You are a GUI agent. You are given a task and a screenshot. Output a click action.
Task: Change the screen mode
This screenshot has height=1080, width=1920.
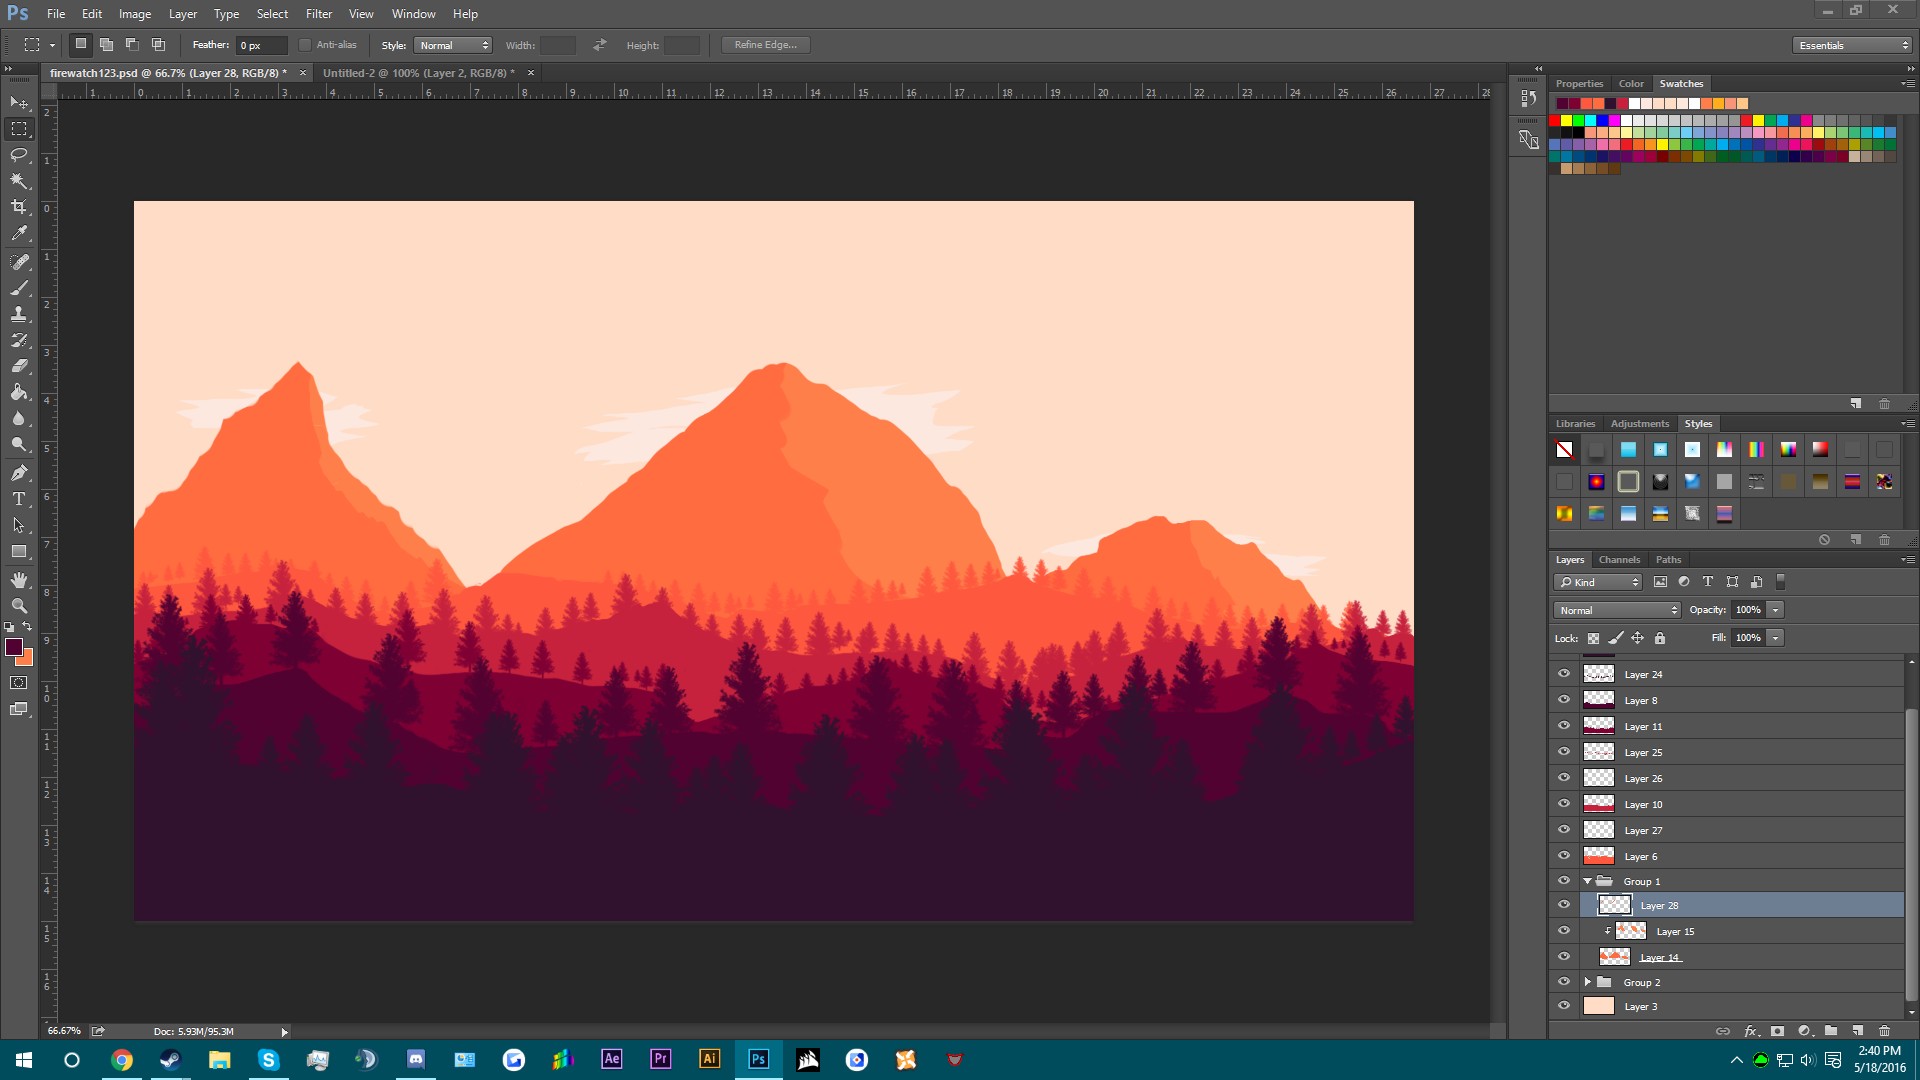coord(19,709)
